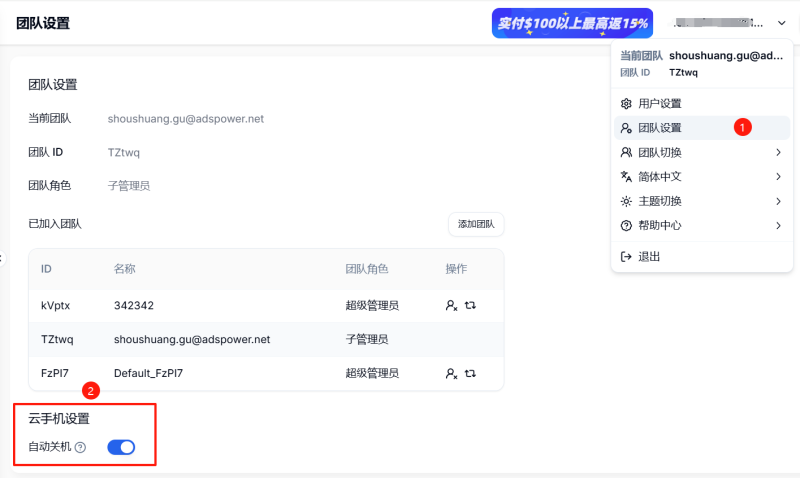Click the question icon beside 帮助中心
Screen dimensions: 800x478
(x=626, y=225)
